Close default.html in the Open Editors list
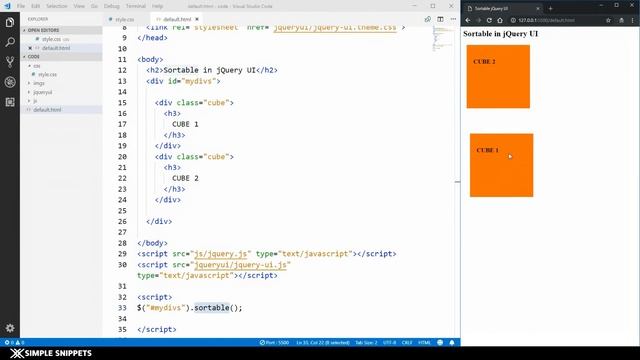The image size is (640, 360). pos(30,48)
